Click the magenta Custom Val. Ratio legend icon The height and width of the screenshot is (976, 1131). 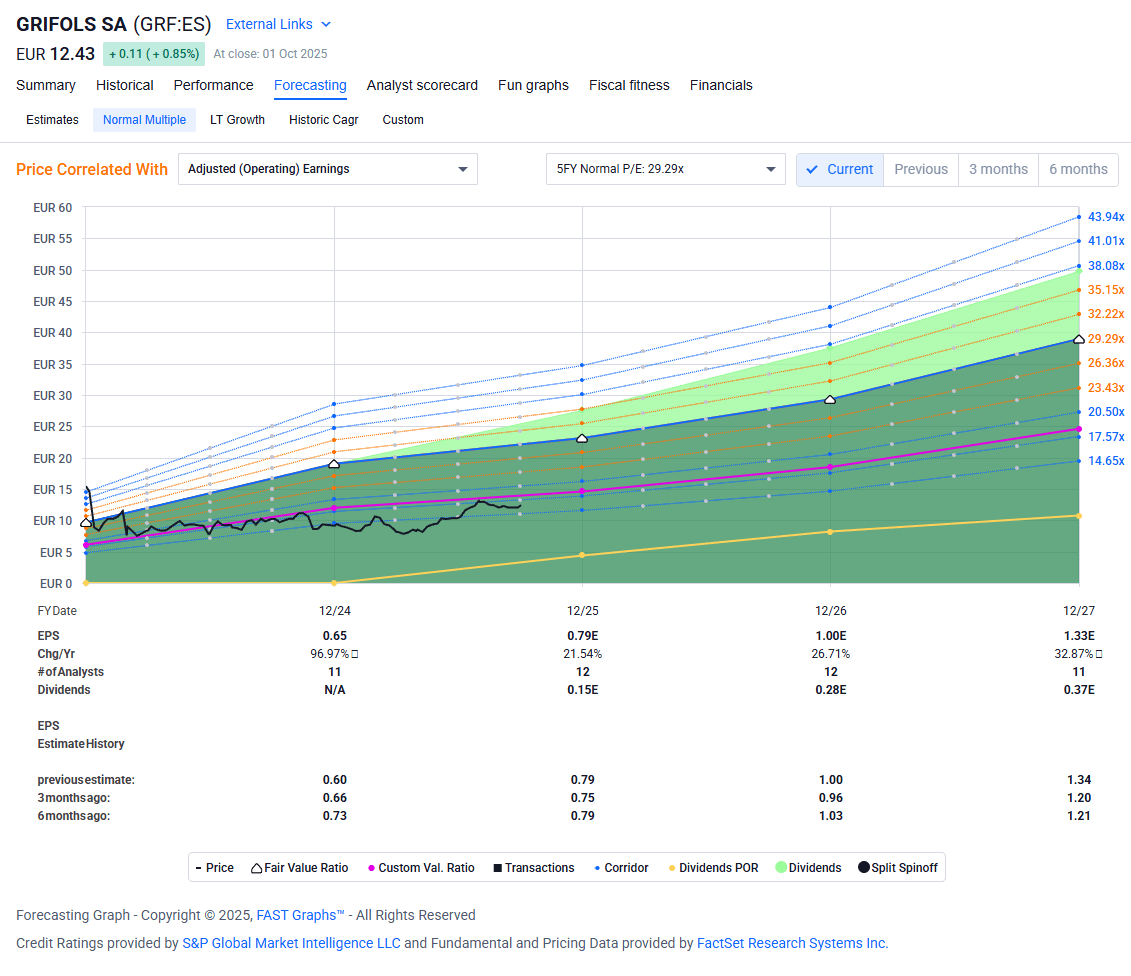tap(369, 867)
